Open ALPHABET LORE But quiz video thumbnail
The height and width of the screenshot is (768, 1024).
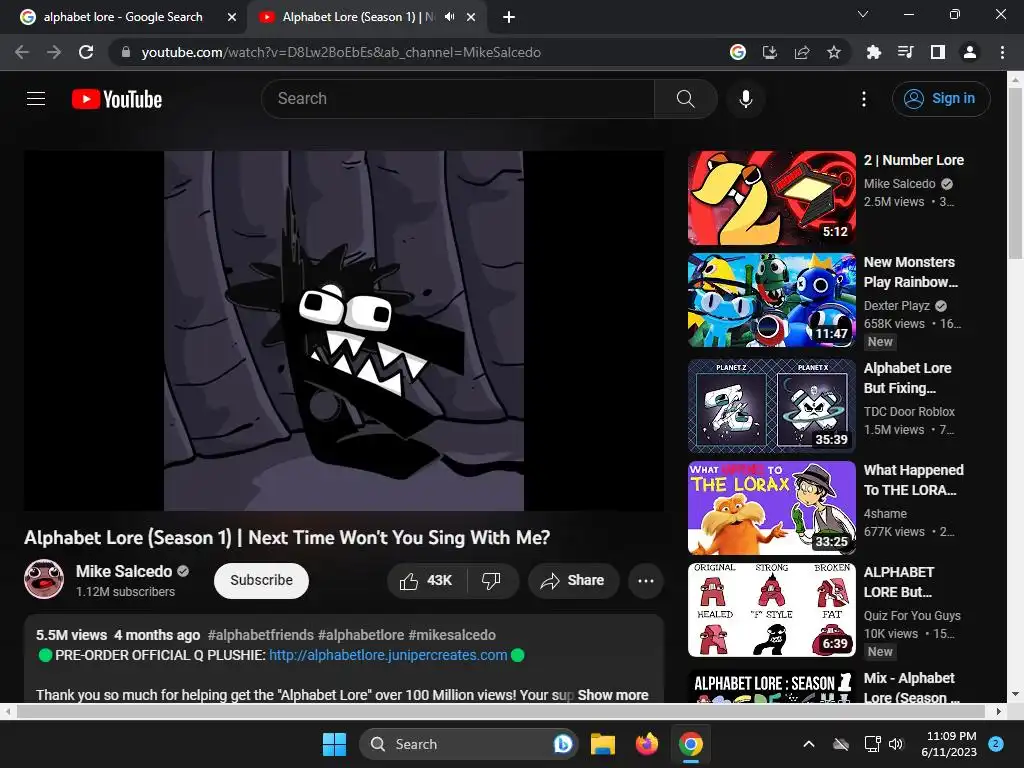pos(772,610)
